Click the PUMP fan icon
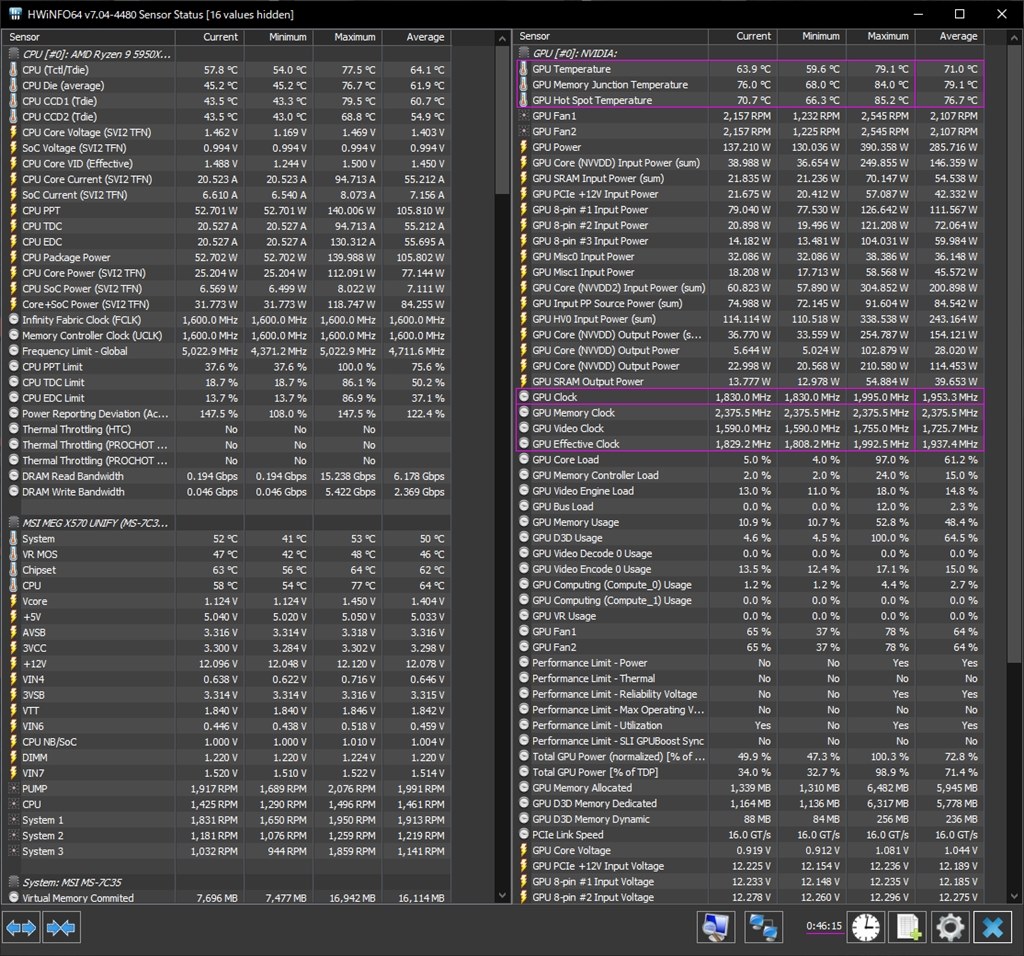This screenshot has width=1024, height=956. [14, 788]
